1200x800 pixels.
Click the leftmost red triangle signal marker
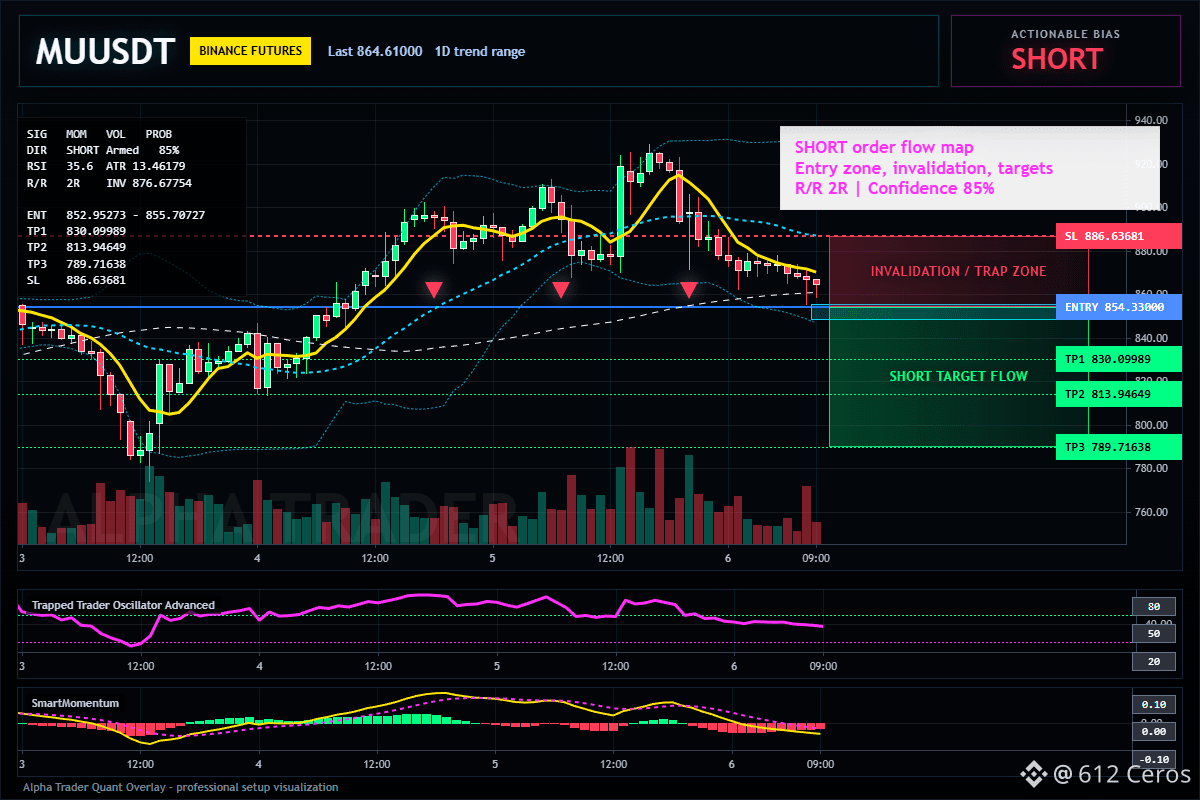(x=433, y=290)
